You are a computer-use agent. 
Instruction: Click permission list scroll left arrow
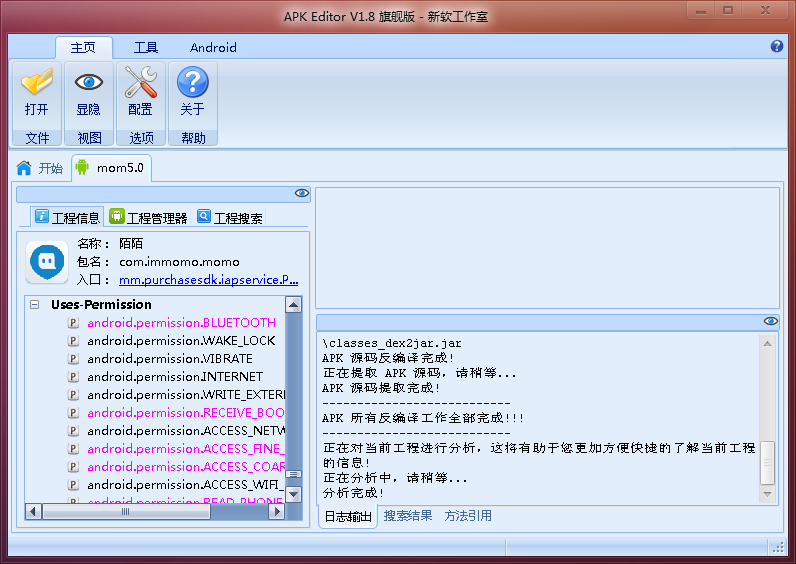[33, 511]
